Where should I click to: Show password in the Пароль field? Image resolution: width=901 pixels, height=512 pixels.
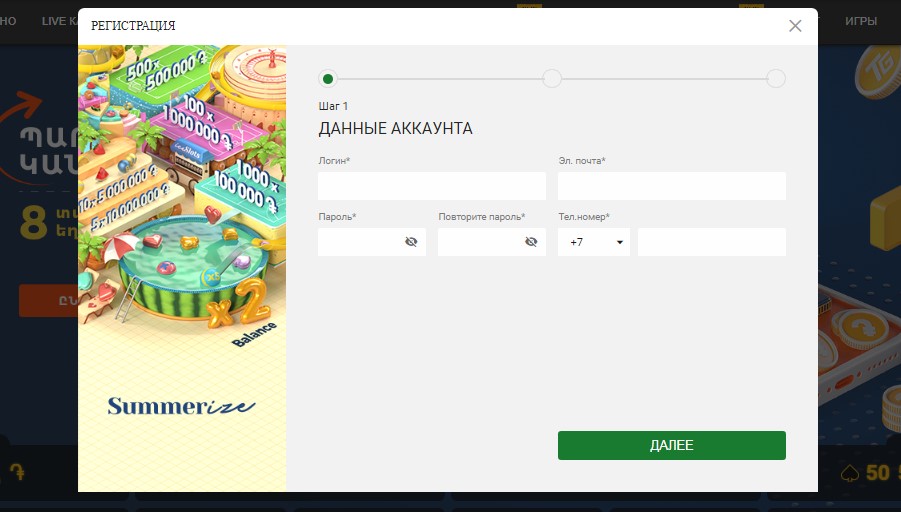coord(411,242)
